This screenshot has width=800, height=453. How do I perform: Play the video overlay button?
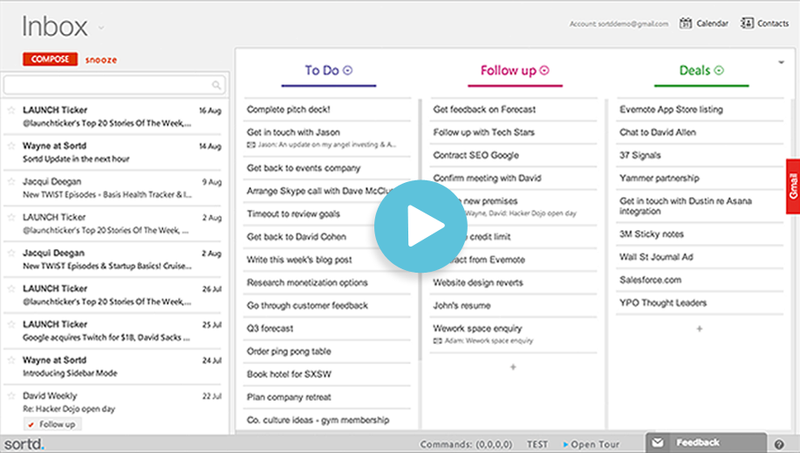pyautogui.click(x=412, y=227)
